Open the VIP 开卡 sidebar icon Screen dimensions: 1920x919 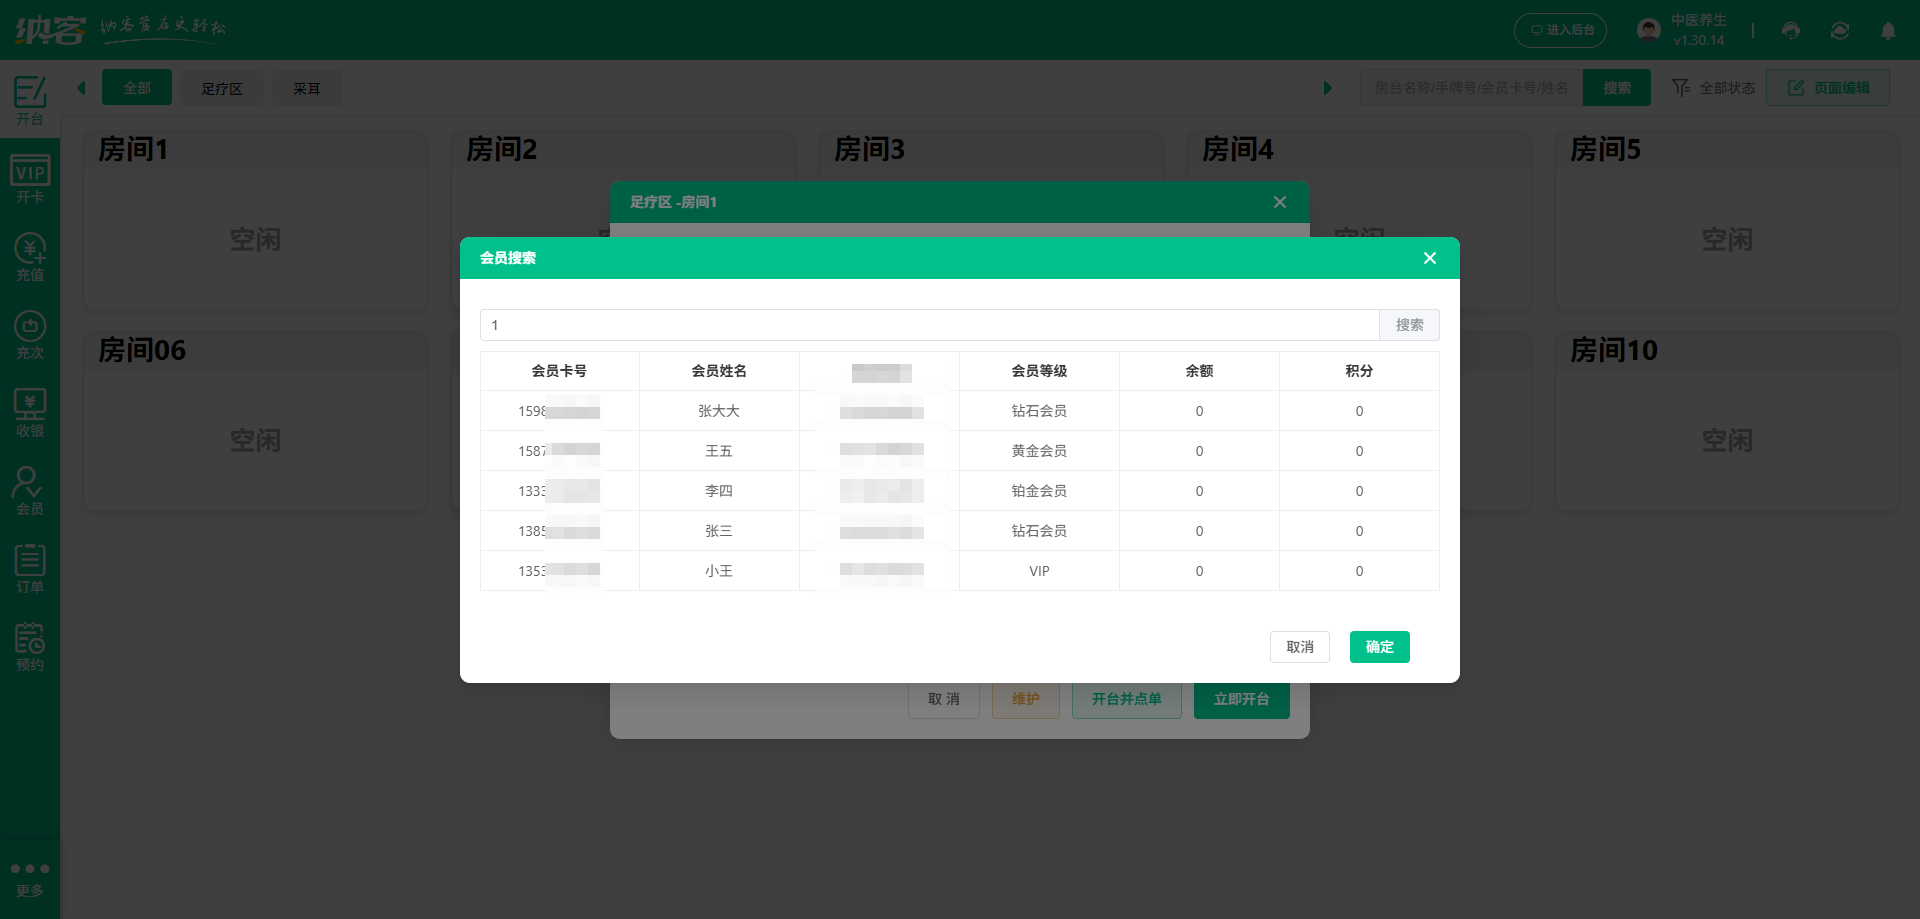30,178
